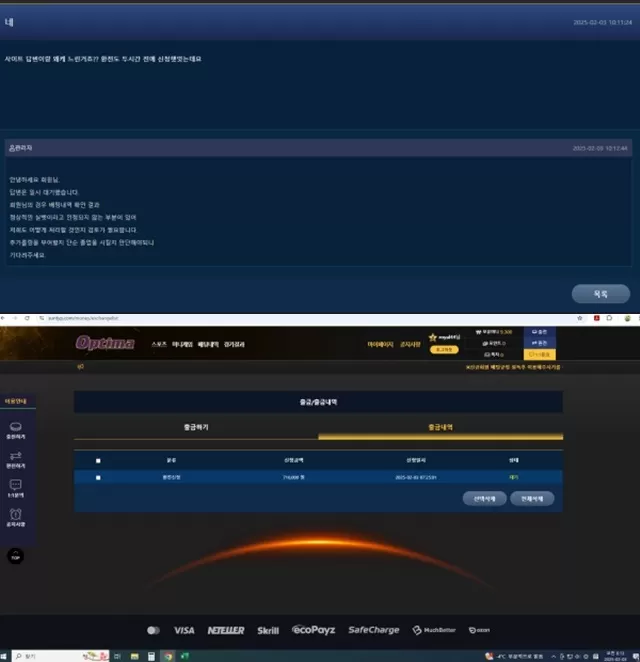Image resolution: width=640 pixels, height=662 pixels.
Task: Click the VISA payment logo
Action: point(184,630)
